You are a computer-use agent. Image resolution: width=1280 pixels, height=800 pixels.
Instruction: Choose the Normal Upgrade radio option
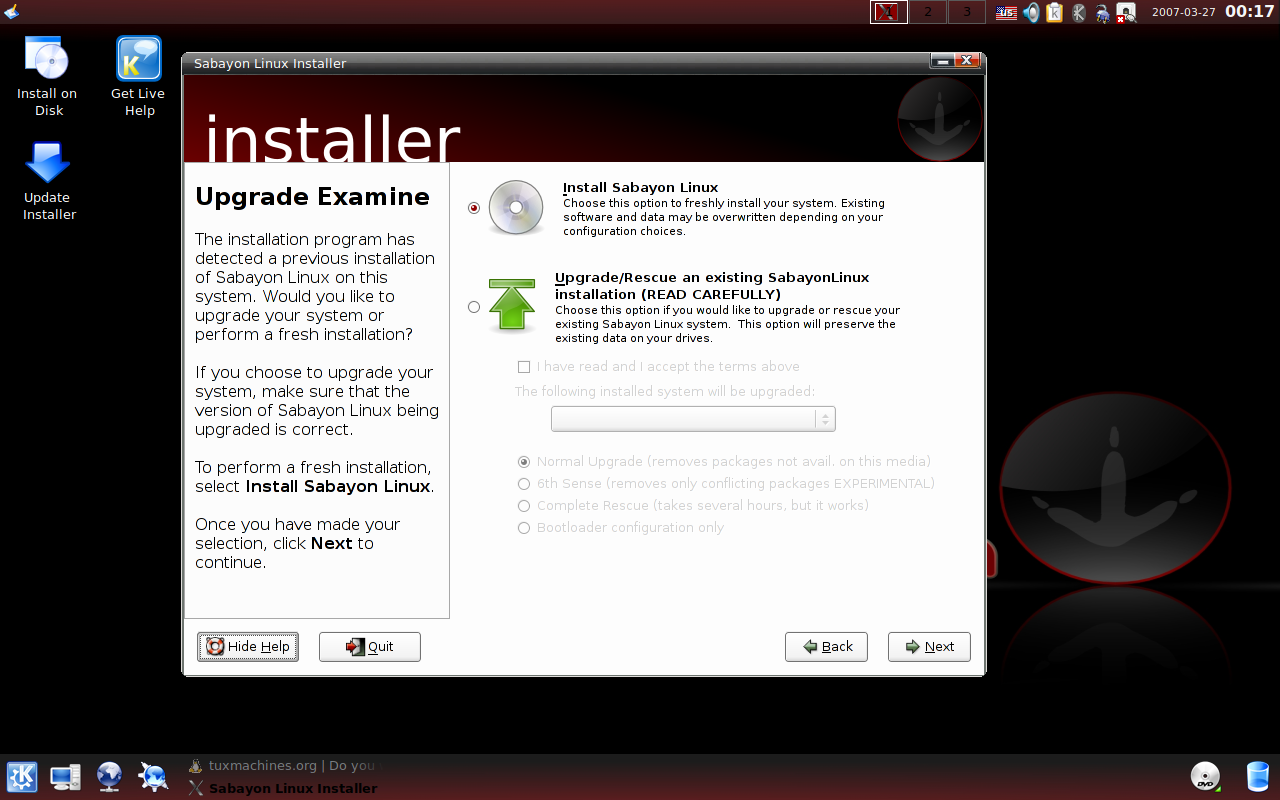pos(523,462)
